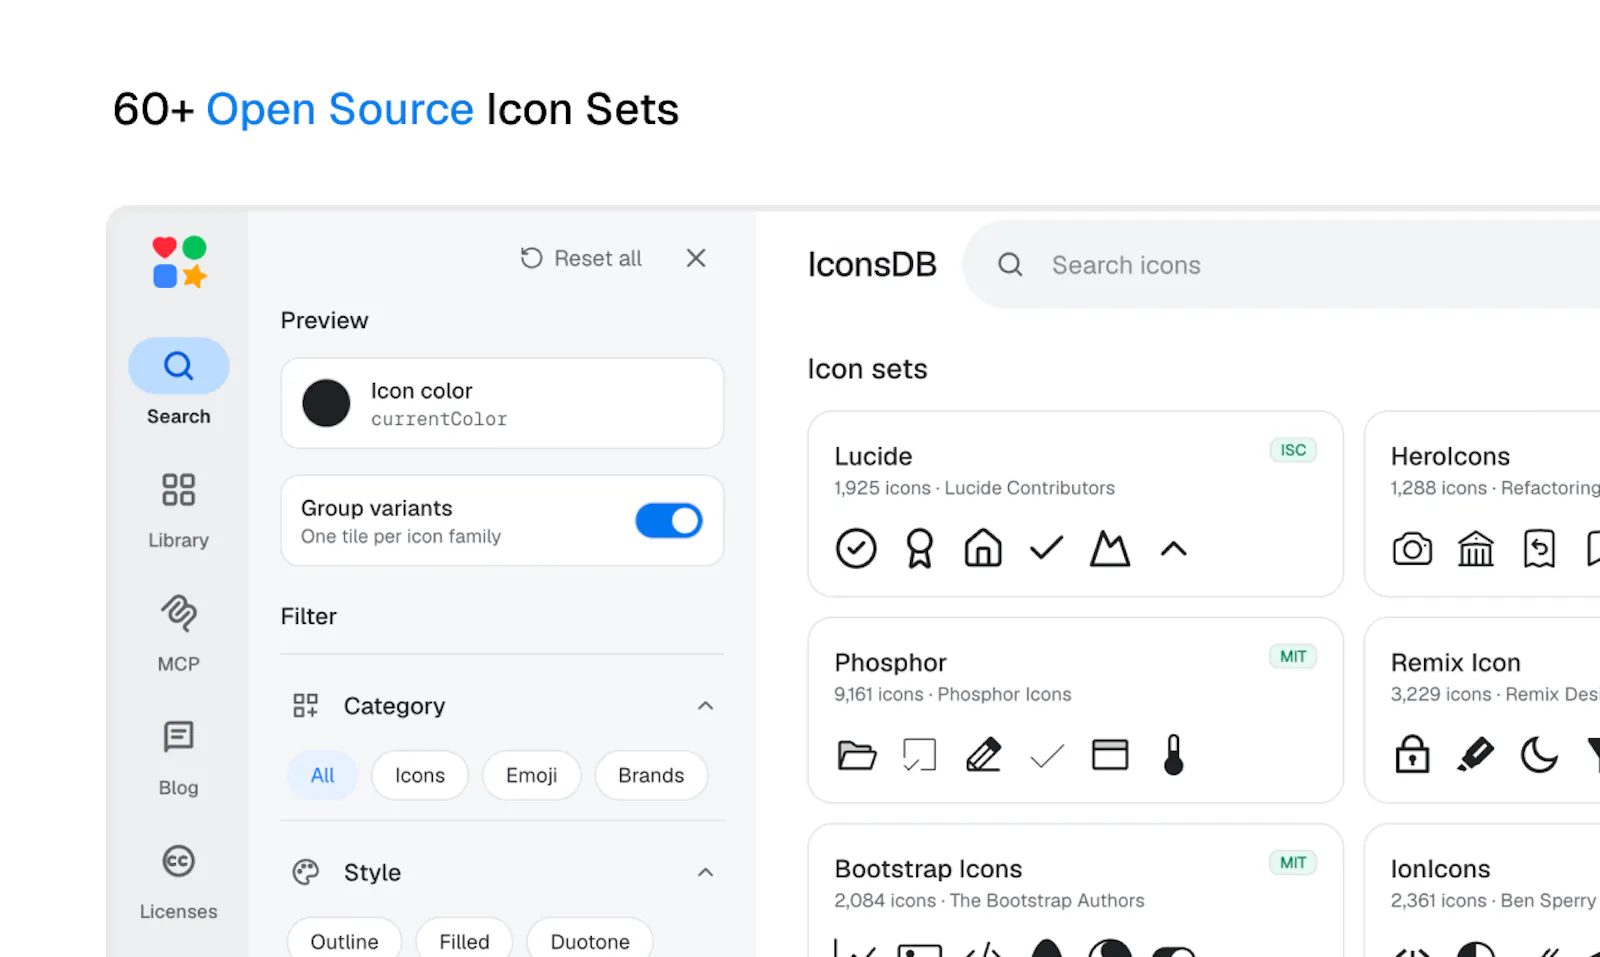Click the Lucide award ribbon icon
This screenshot has width=1600, height=957.
tap(919, 548)
